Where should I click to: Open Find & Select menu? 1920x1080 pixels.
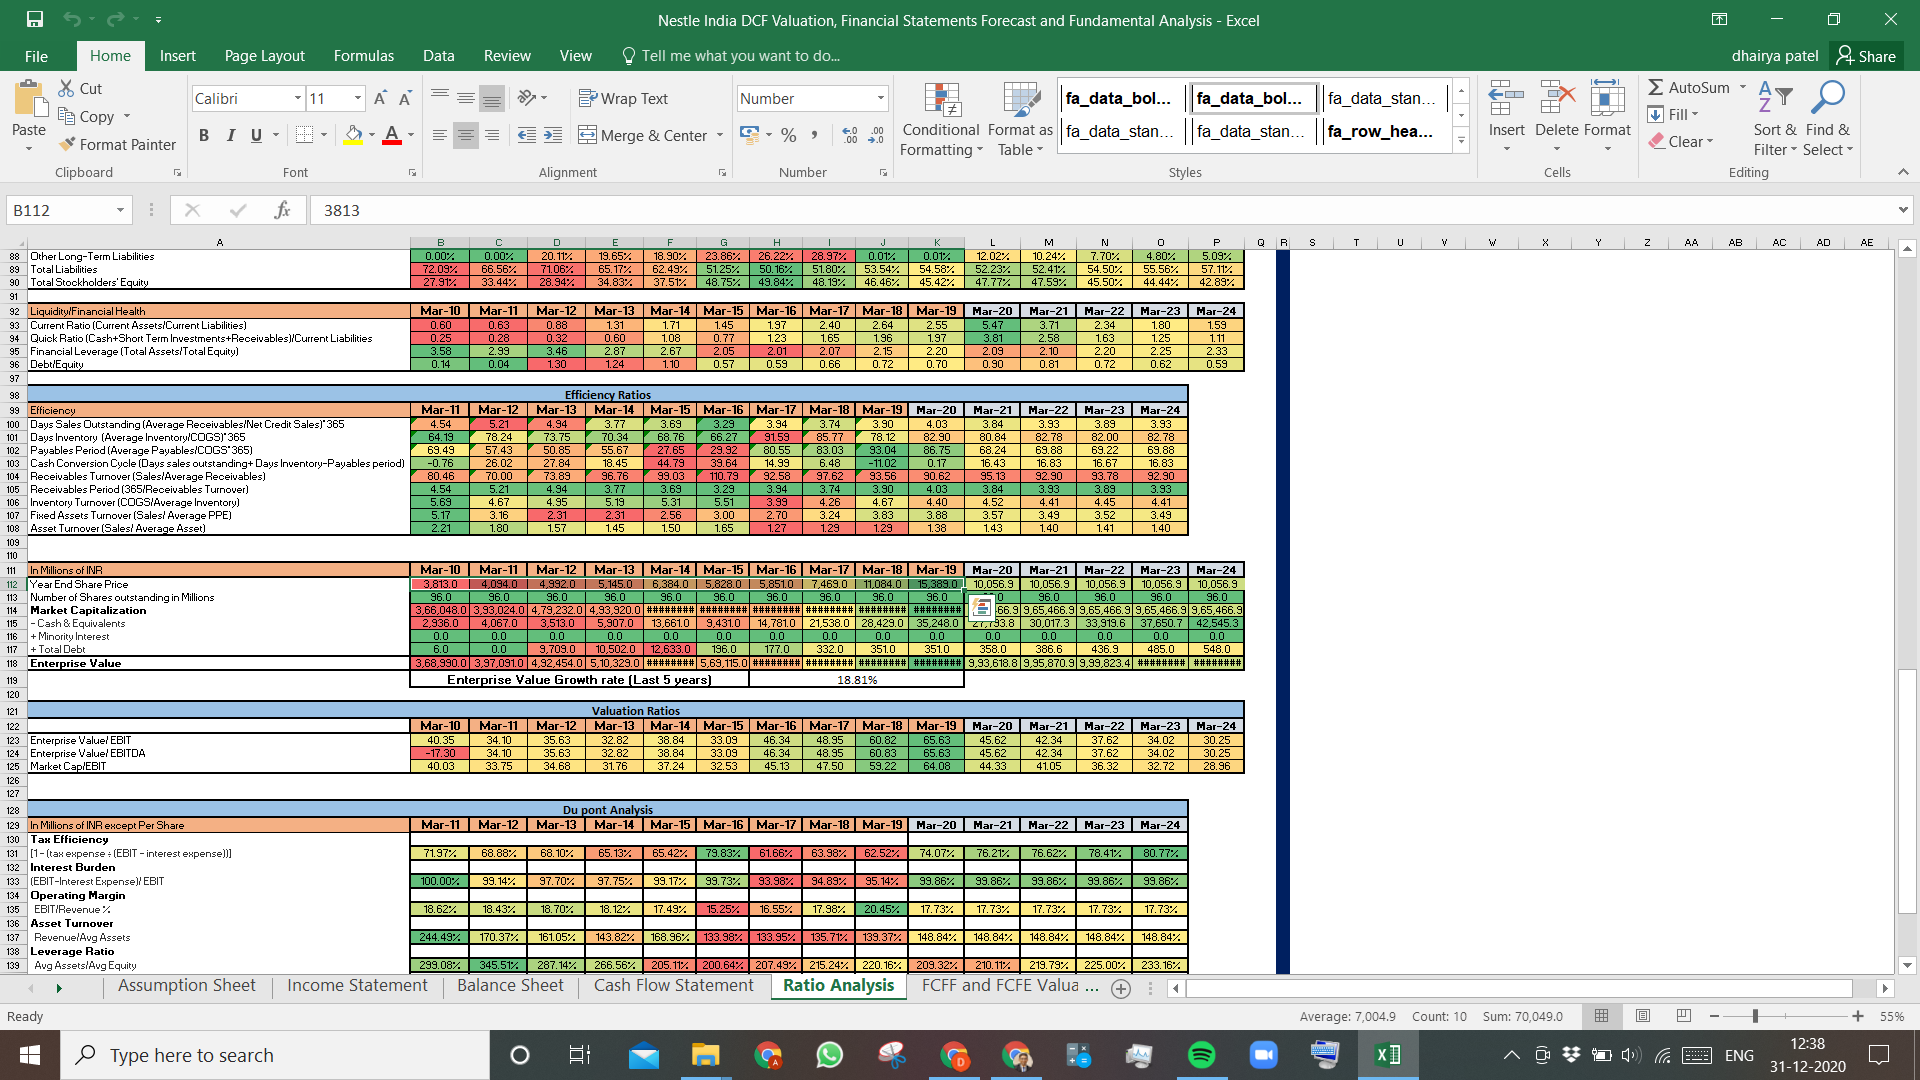pos(1828,119)
